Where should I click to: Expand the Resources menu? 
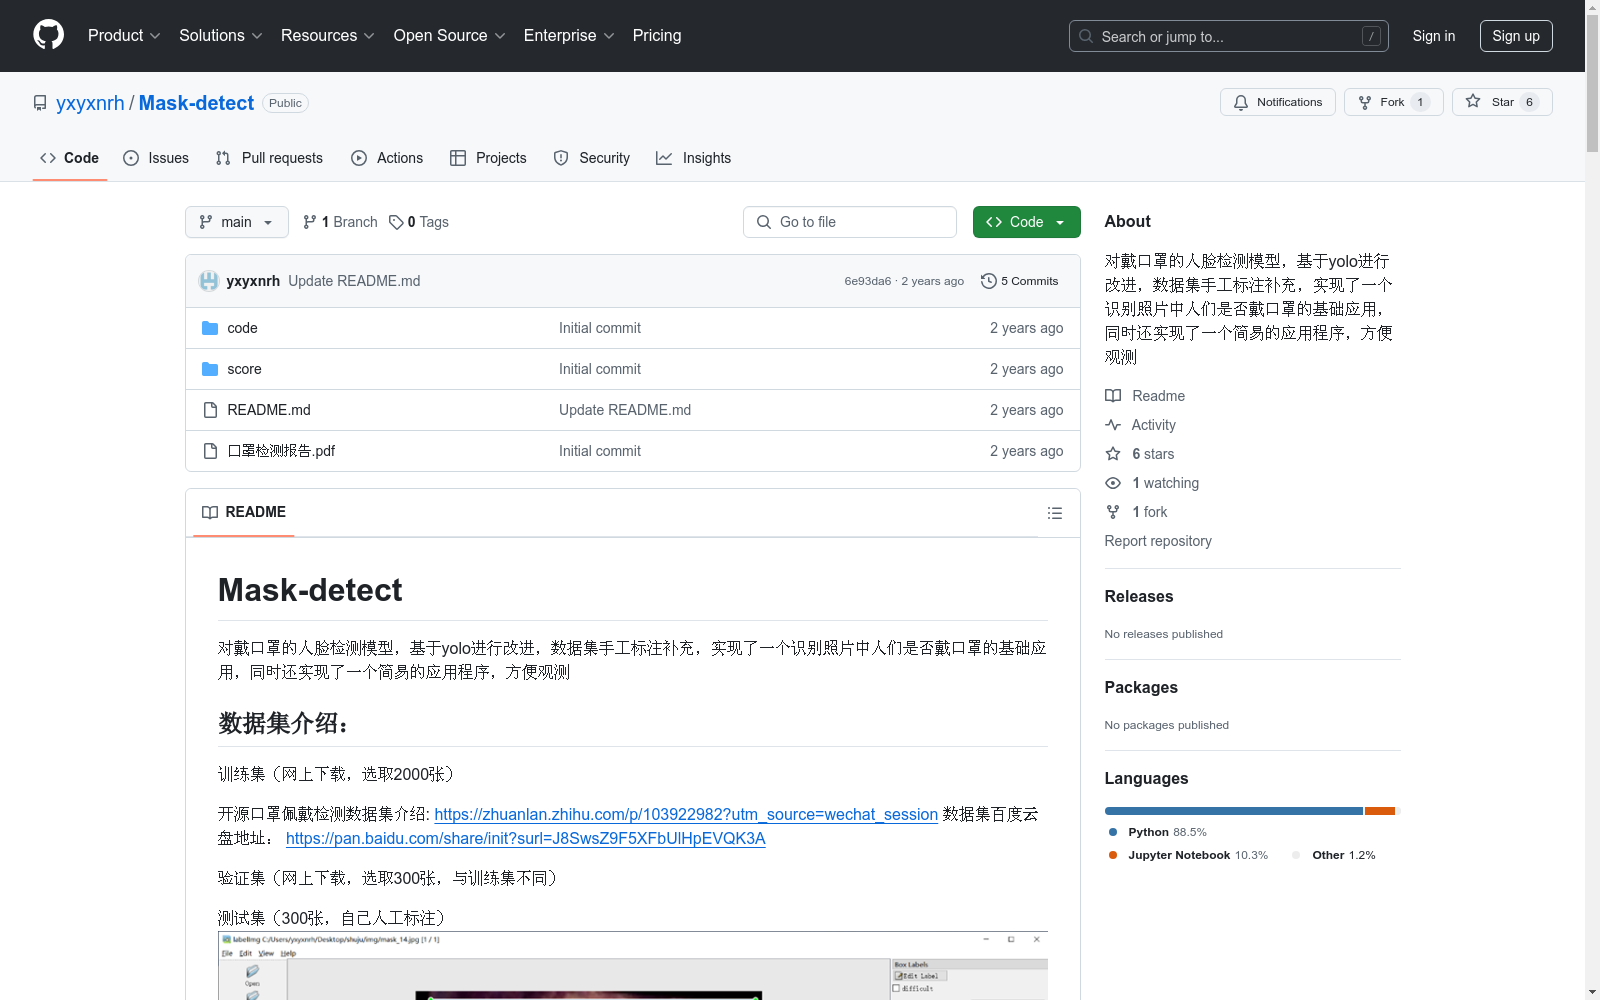click(327, 36)
